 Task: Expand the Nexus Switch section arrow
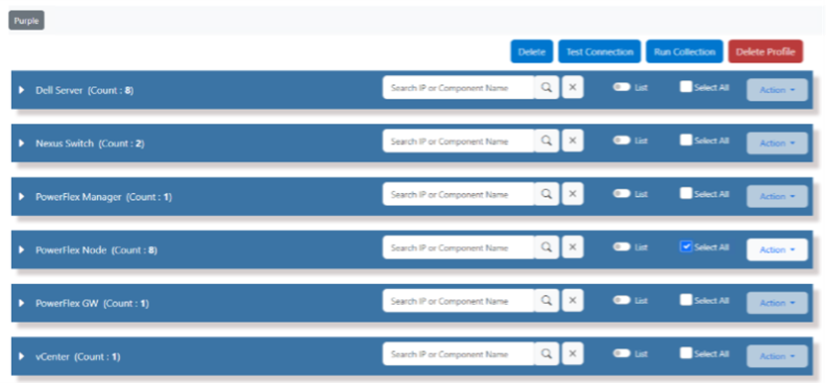pyautogui.click(x=22, y=143)
